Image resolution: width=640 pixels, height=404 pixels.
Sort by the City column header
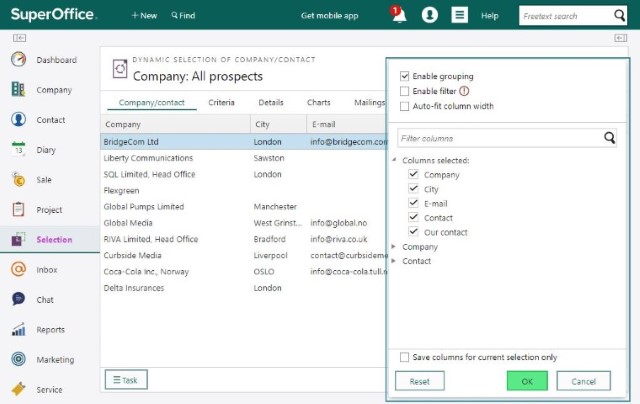[x=278, y=124]
